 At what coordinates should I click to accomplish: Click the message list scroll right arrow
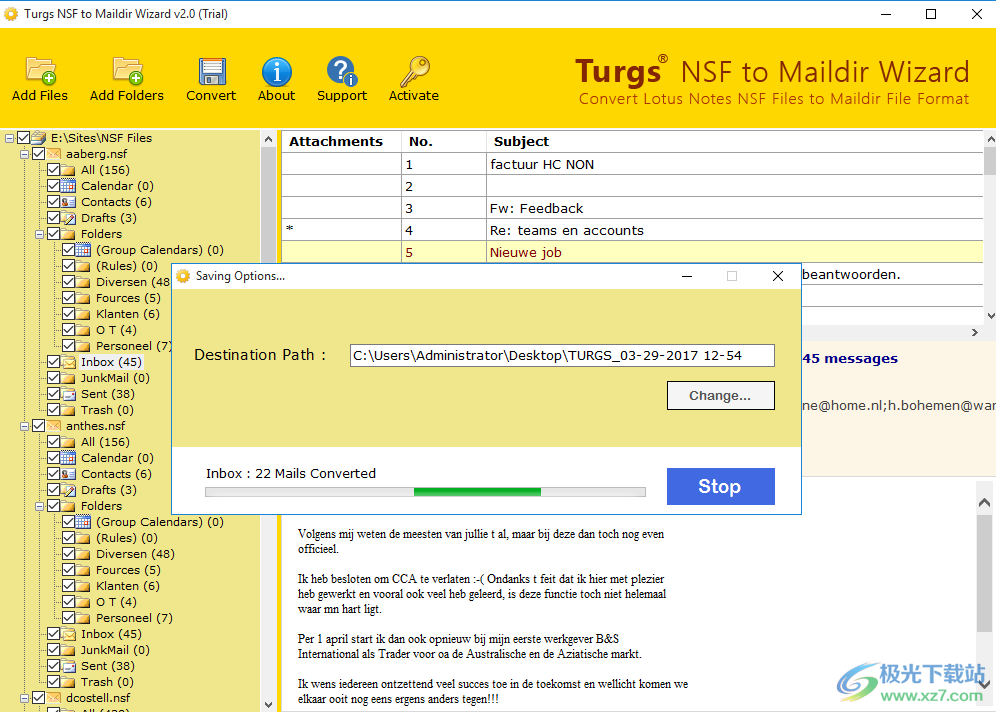coord(974,332)
